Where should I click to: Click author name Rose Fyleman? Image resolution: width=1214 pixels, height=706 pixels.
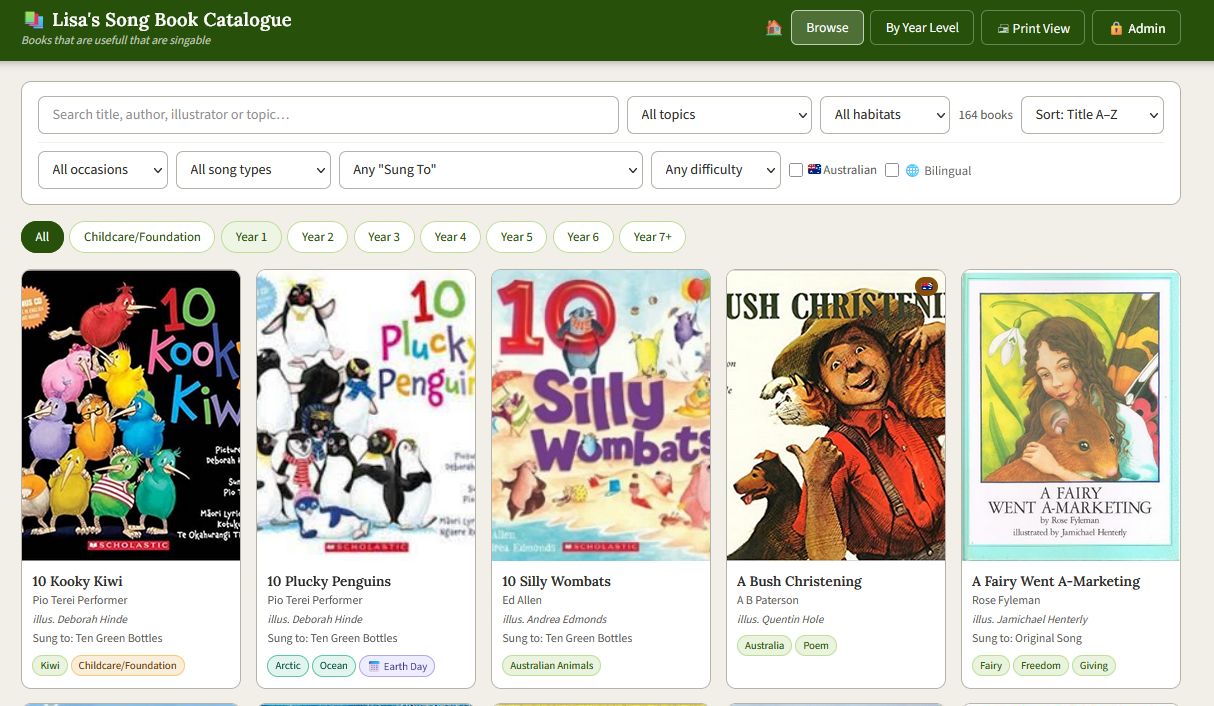[x=1006, y=600]
